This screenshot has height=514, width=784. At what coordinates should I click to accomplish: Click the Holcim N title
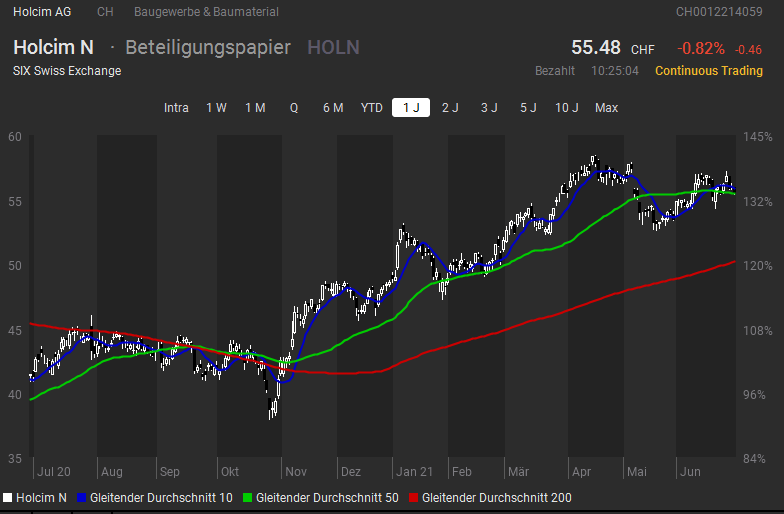click(x=54, y=48)
